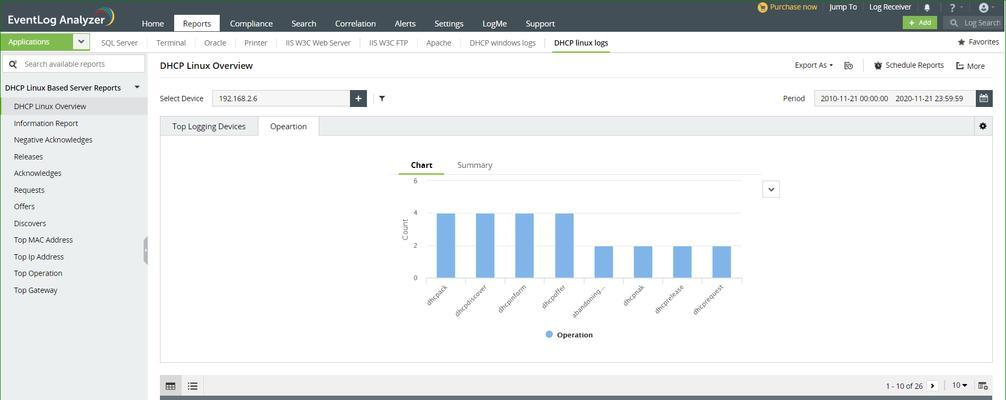The width and height of the screenshot is (1006, 400).
Task: Toggle the Operation legend series
Action: click(x=569, y=335)
